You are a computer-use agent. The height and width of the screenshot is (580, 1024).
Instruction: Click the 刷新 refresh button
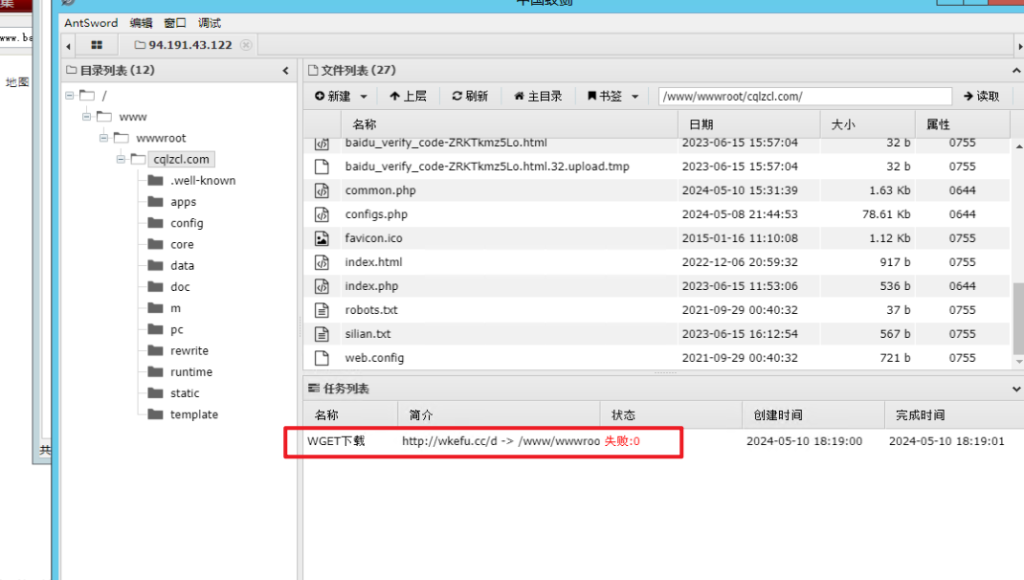pos(470,96)
